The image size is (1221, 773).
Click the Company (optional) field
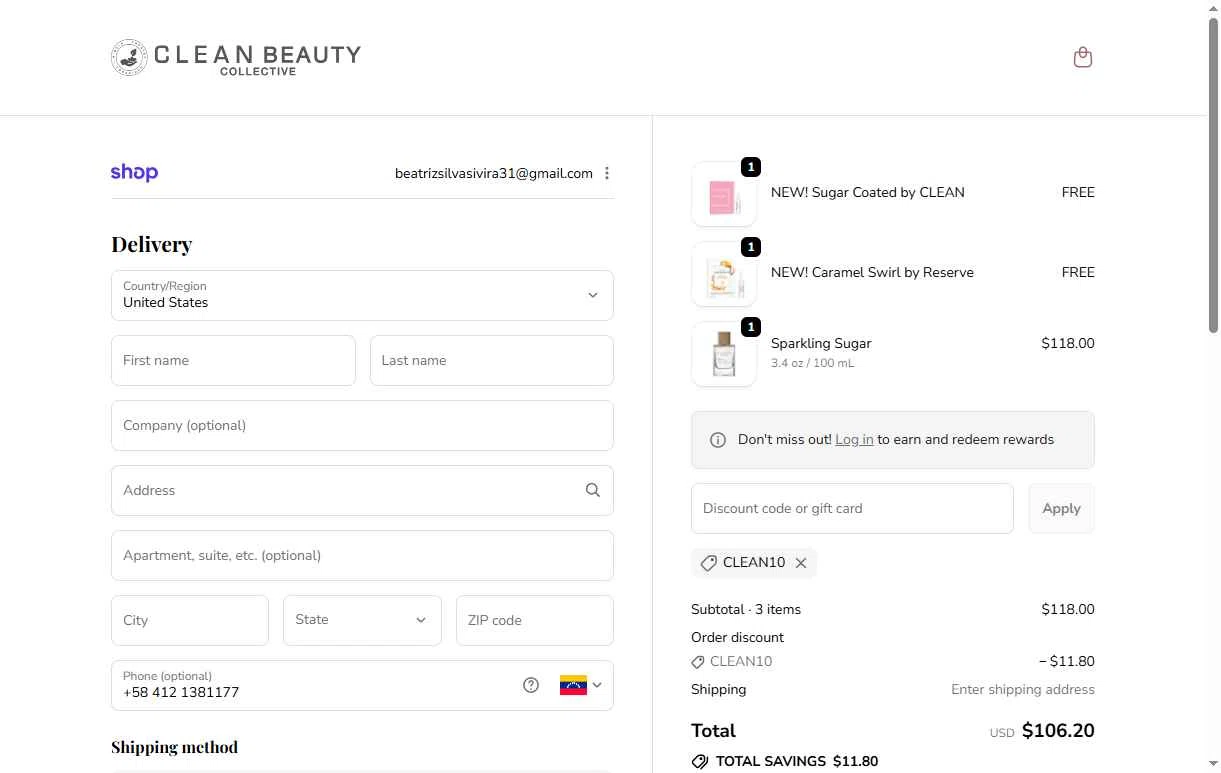click(x=362, y=425)
